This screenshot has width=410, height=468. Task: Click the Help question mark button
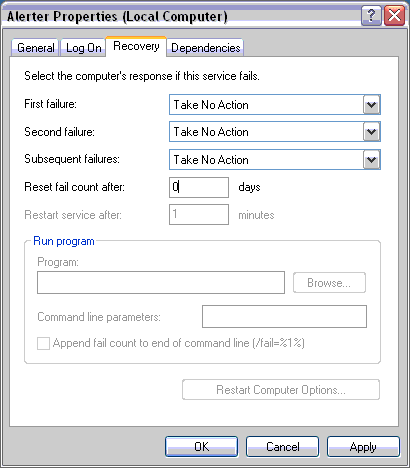(371, 16)
